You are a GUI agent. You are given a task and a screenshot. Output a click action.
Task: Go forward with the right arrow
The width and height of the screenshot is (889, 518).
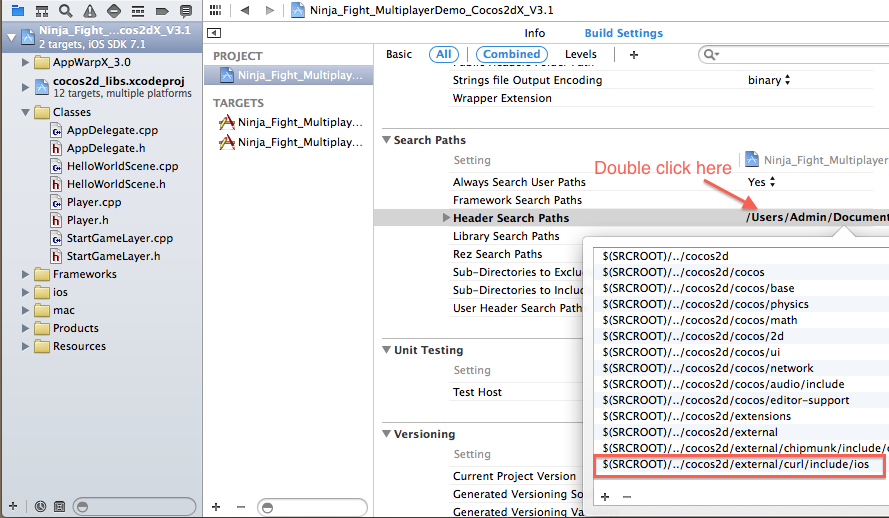pos(270,10)
